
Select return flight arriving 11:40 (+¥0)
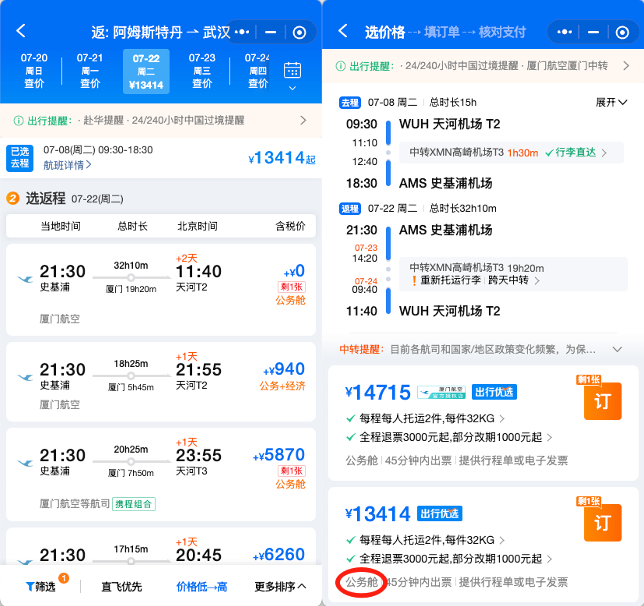161,290
